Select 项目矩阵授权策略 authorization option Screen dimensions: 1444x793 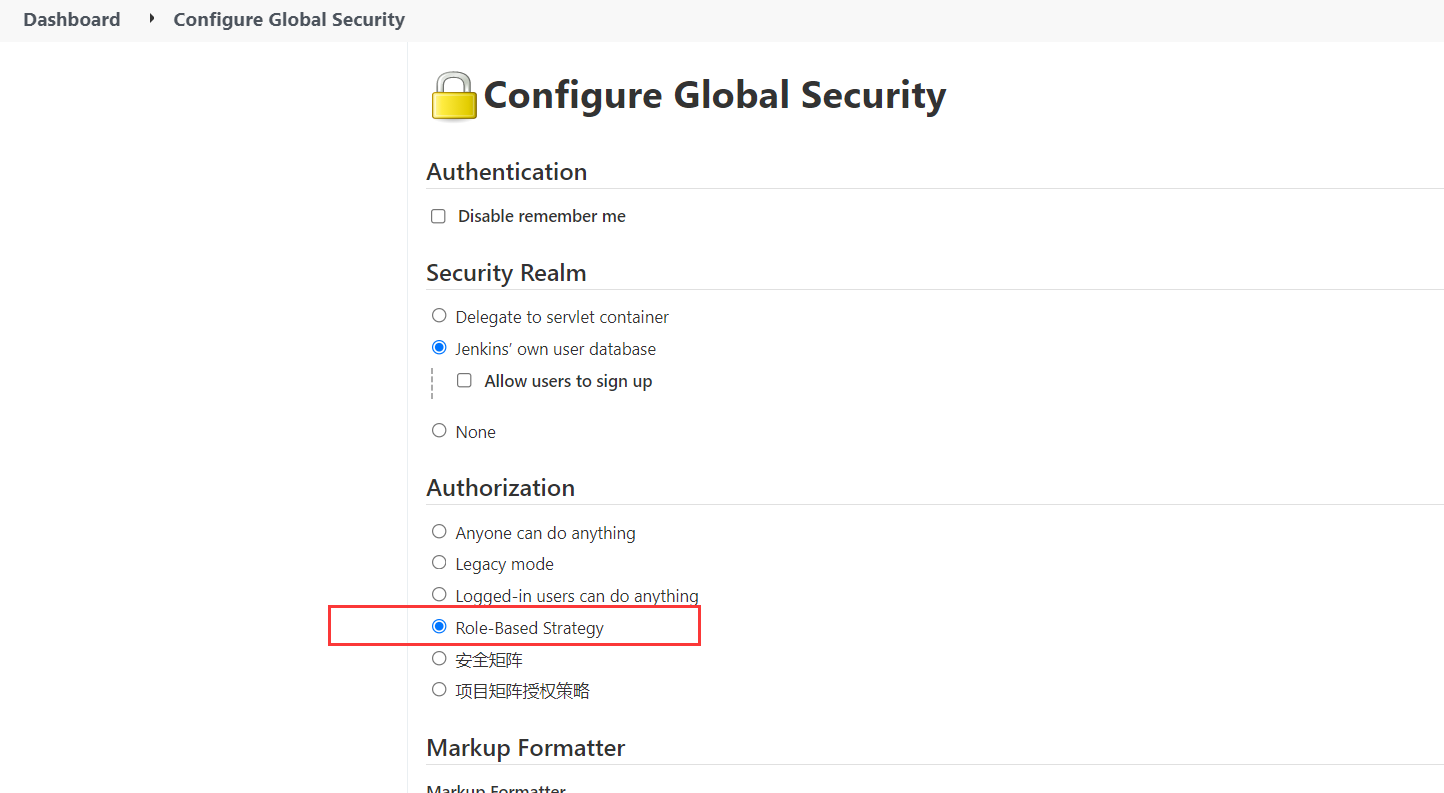pos(439,690)
